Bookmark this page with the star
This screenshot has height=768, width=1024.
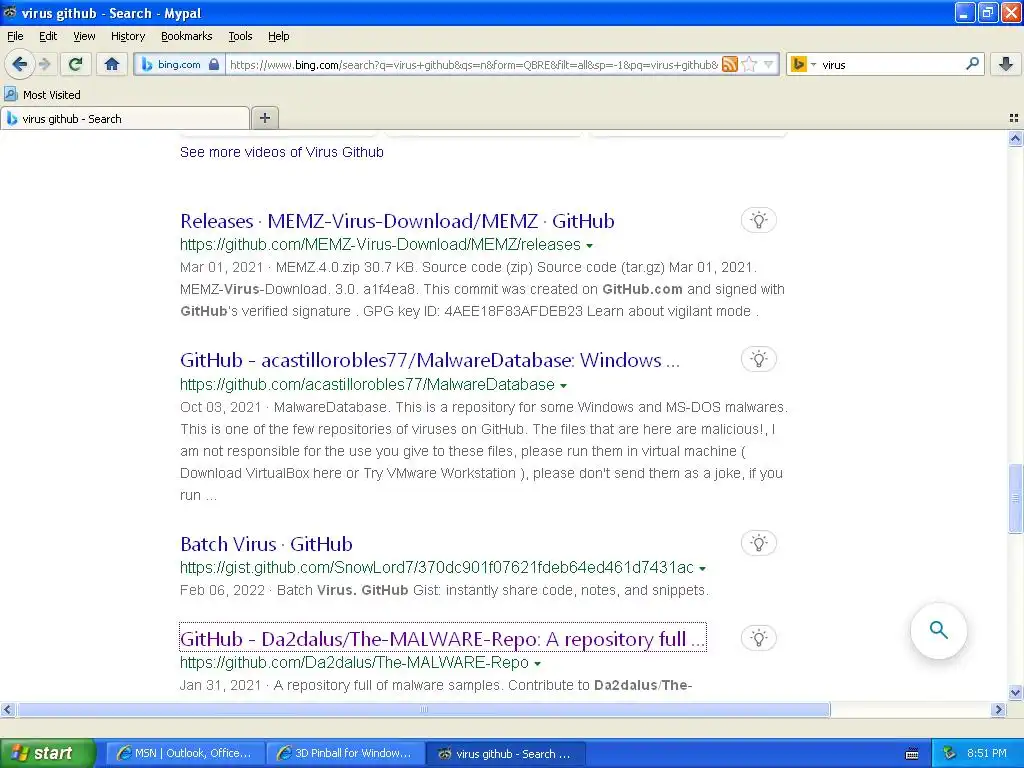pos(749,64)
